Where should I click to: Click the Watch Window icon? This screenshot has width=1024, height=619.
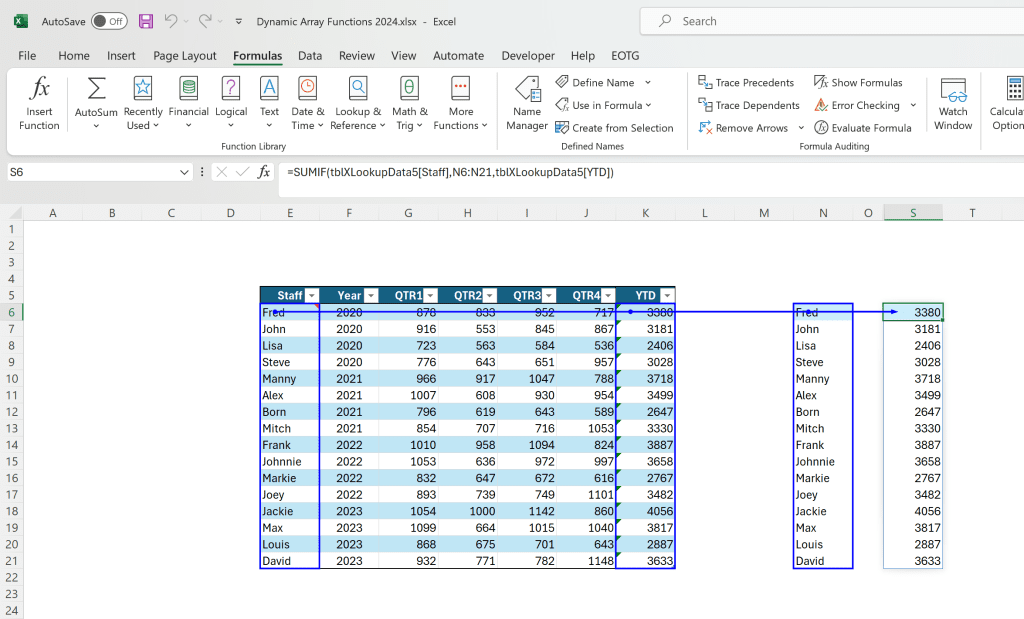[x=953, y=103]
